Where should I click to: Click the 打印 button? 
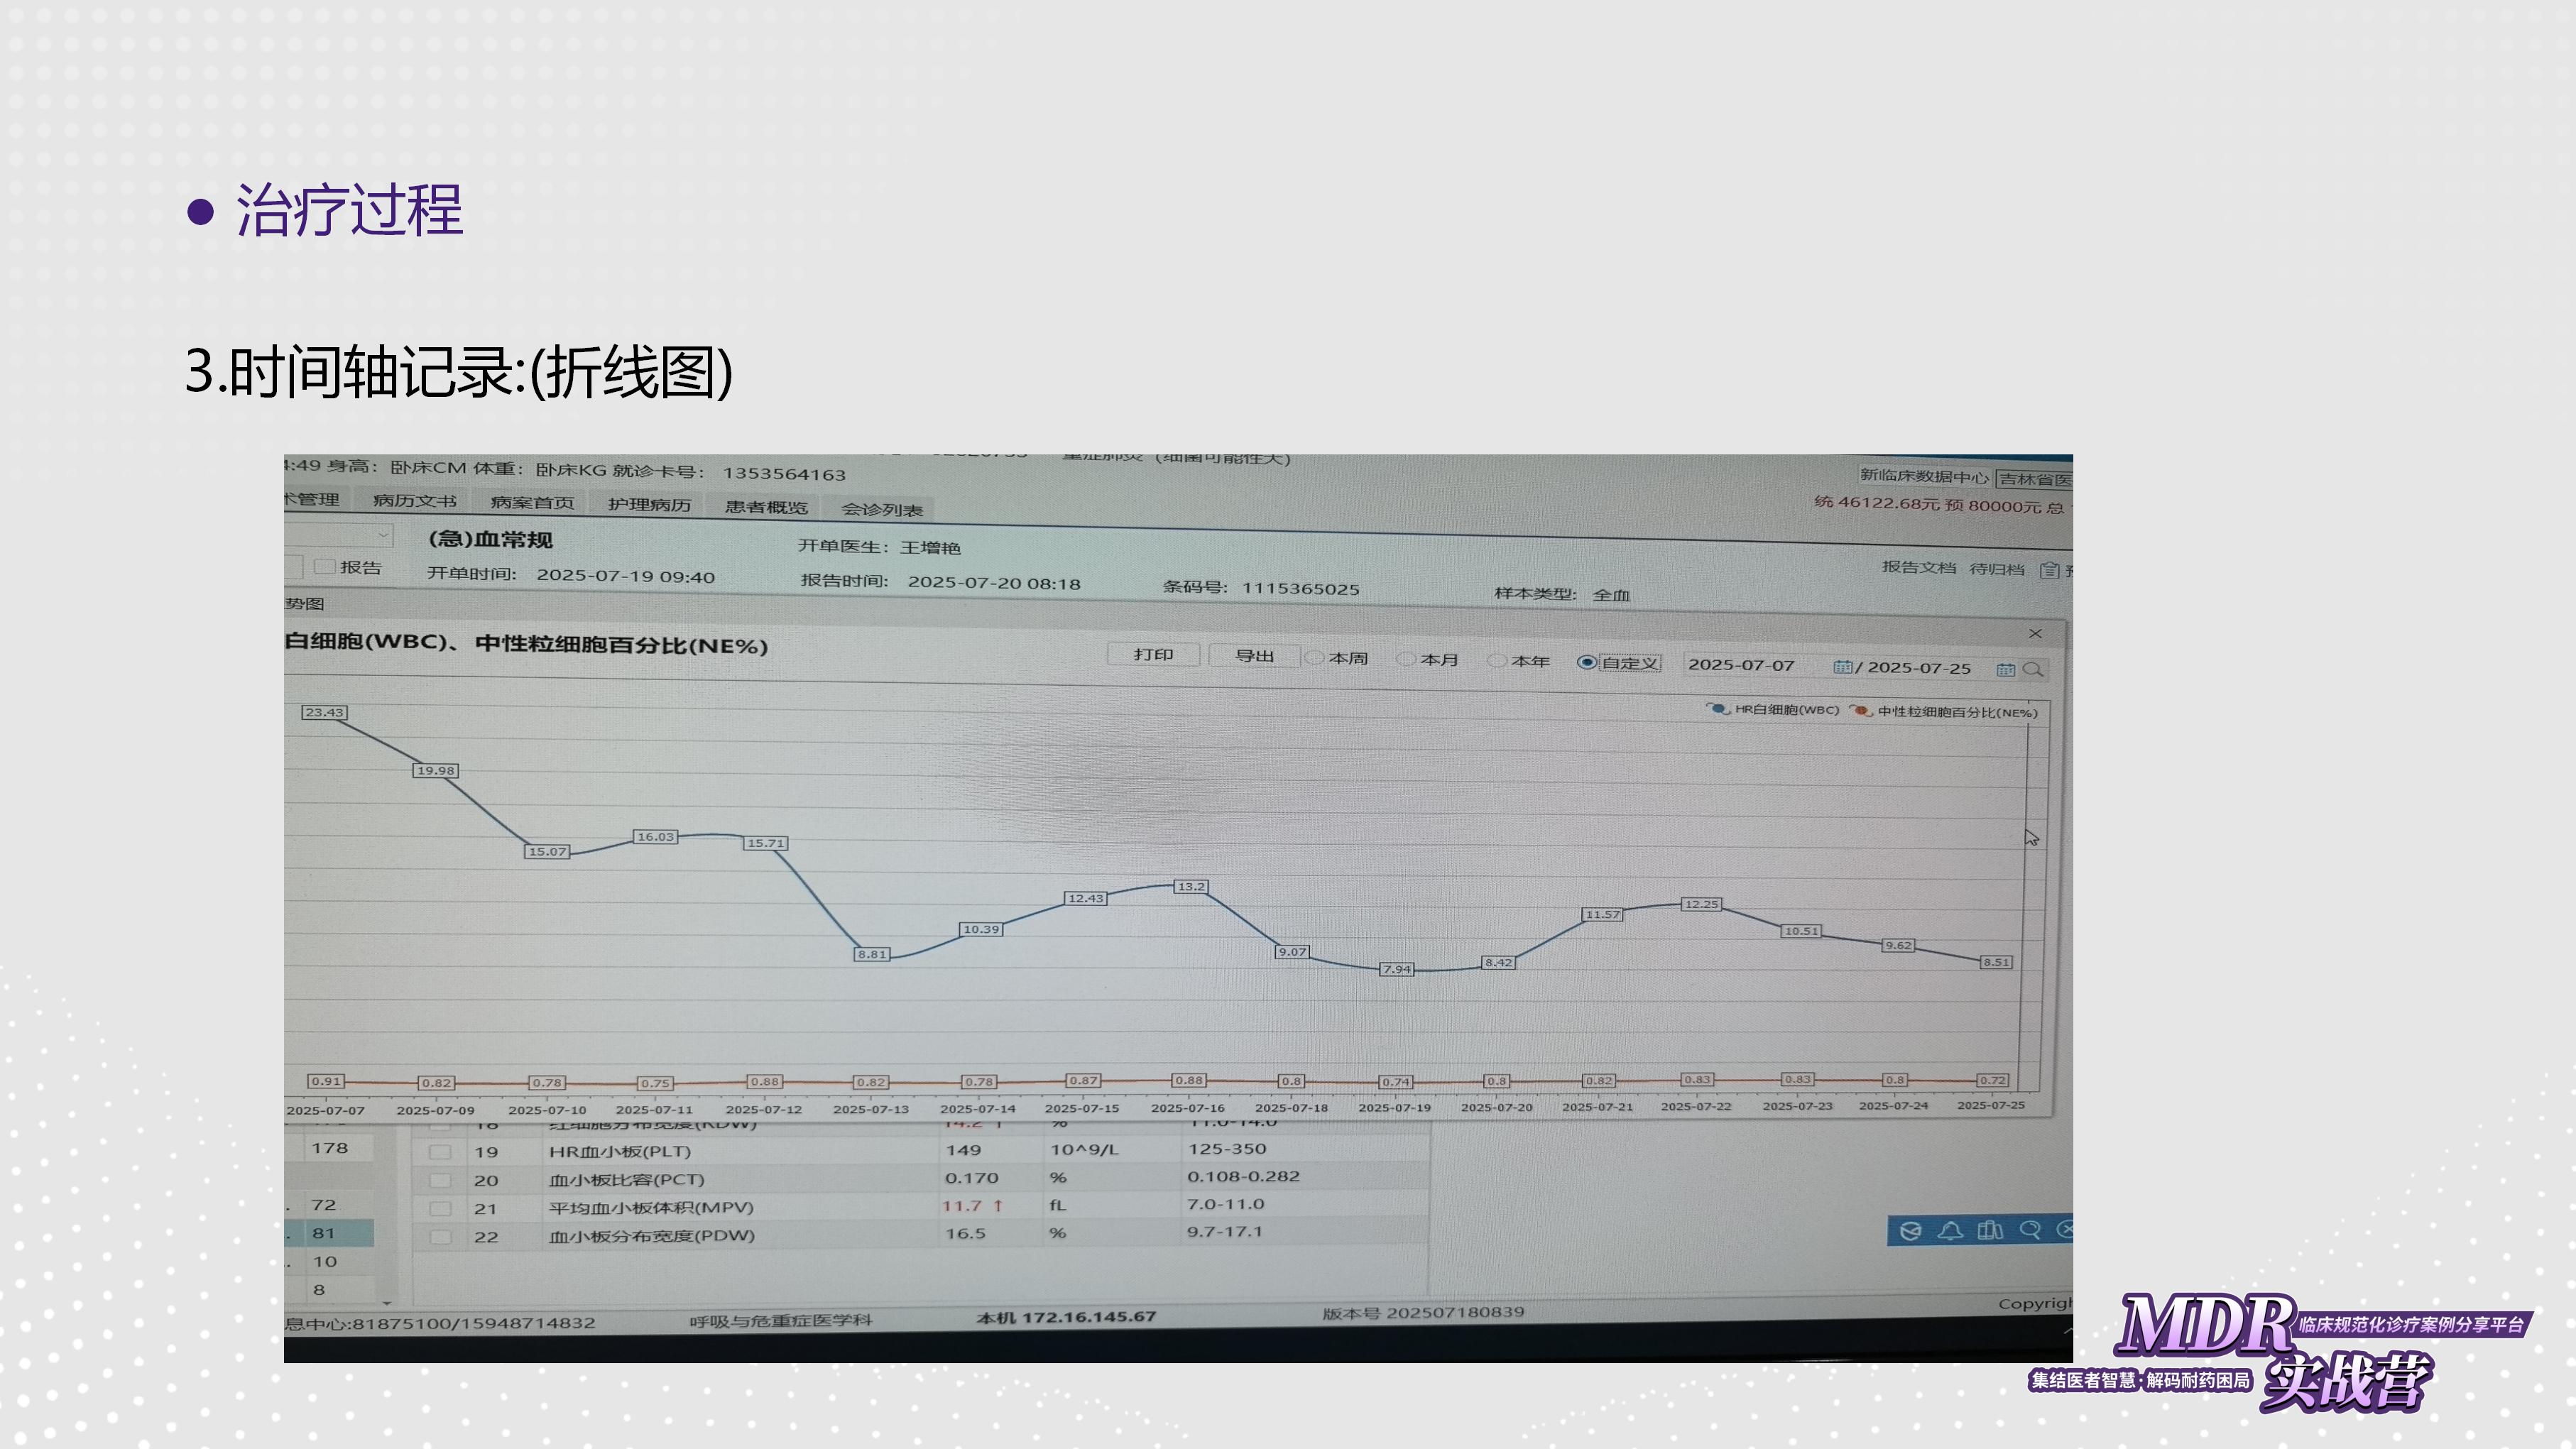[1153, 654]
